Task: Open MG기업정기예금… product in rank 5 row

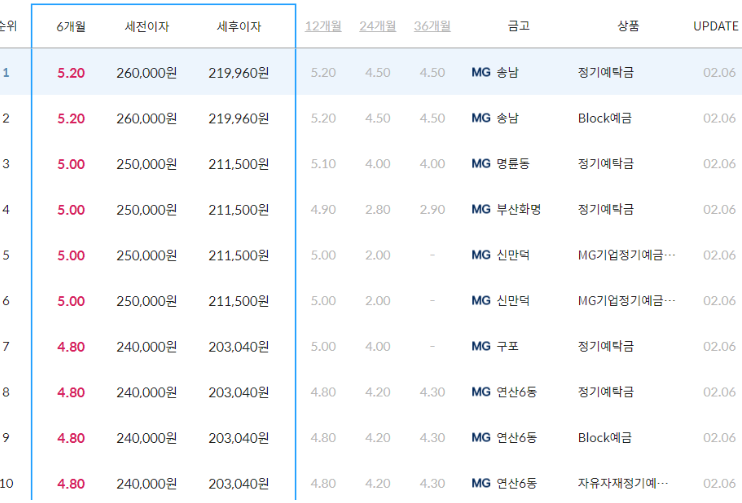Action: [627, 255]
